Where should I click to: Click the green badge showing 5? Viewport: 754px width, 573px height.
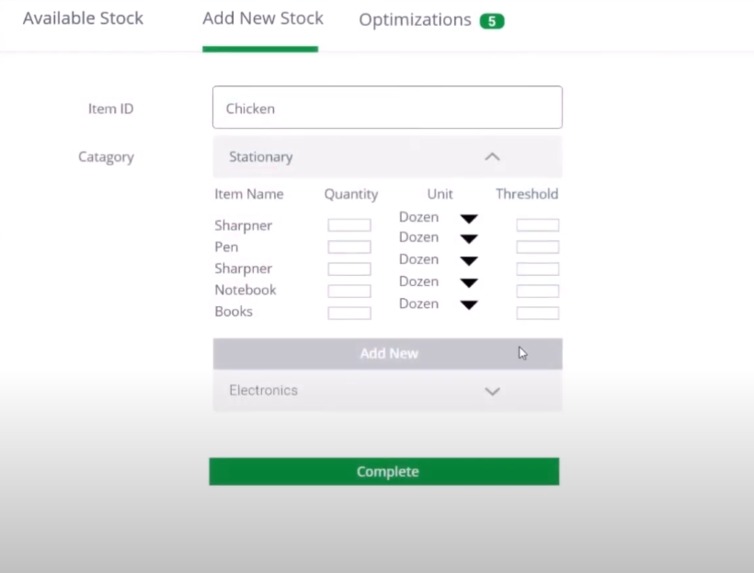[492, 21]
